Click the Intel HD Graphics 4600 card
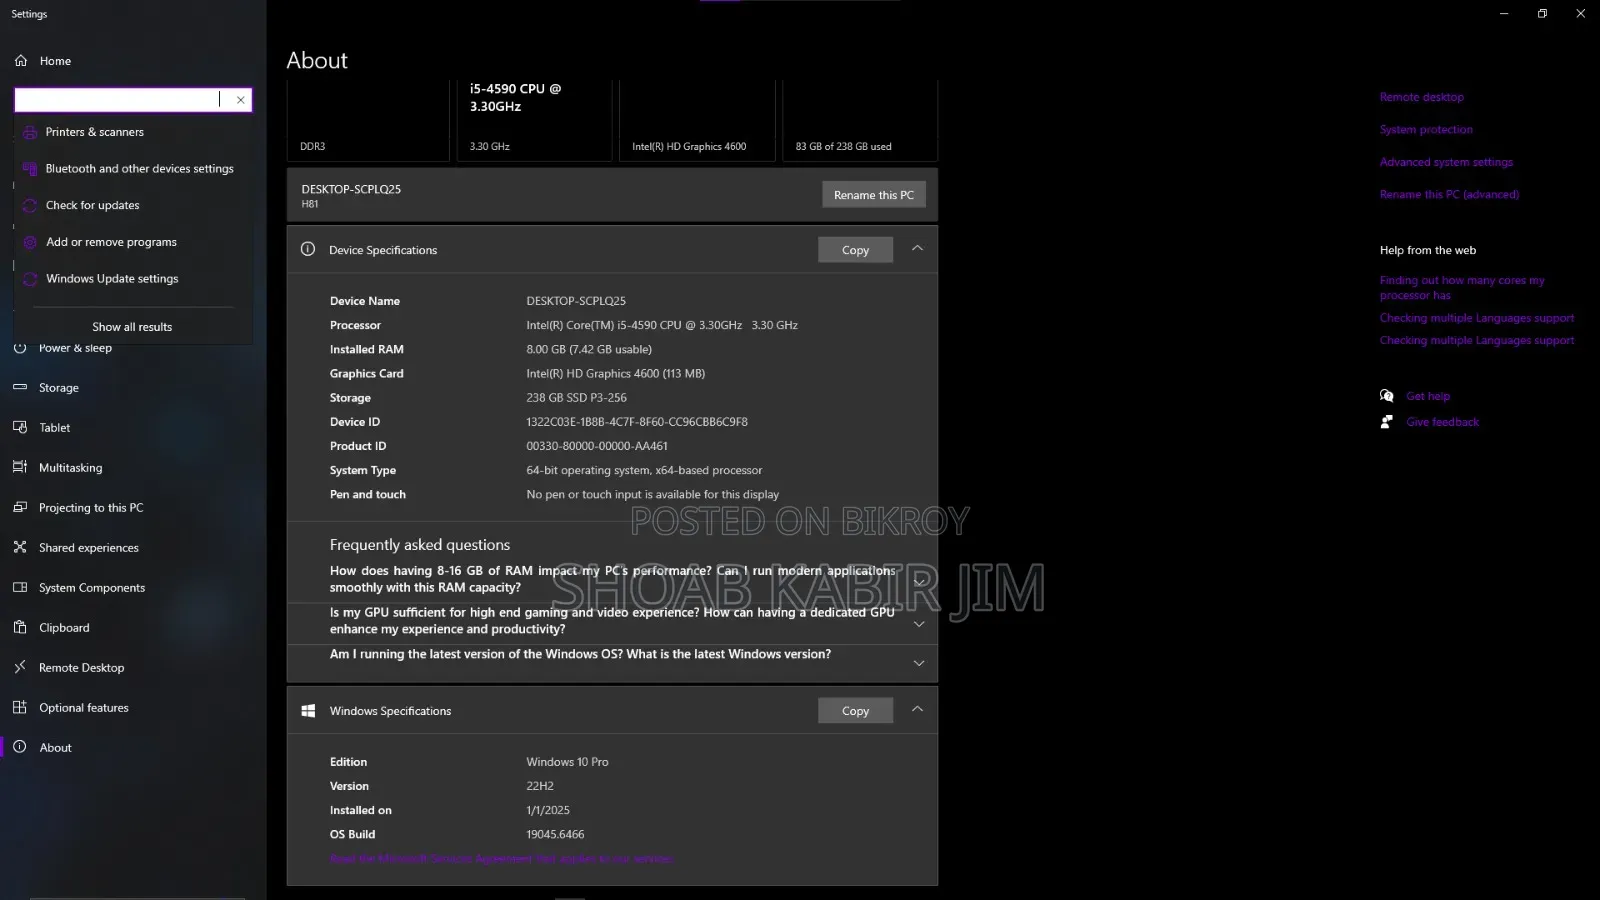This screenshot has height=900, width=1600. (x=697, y=120)
